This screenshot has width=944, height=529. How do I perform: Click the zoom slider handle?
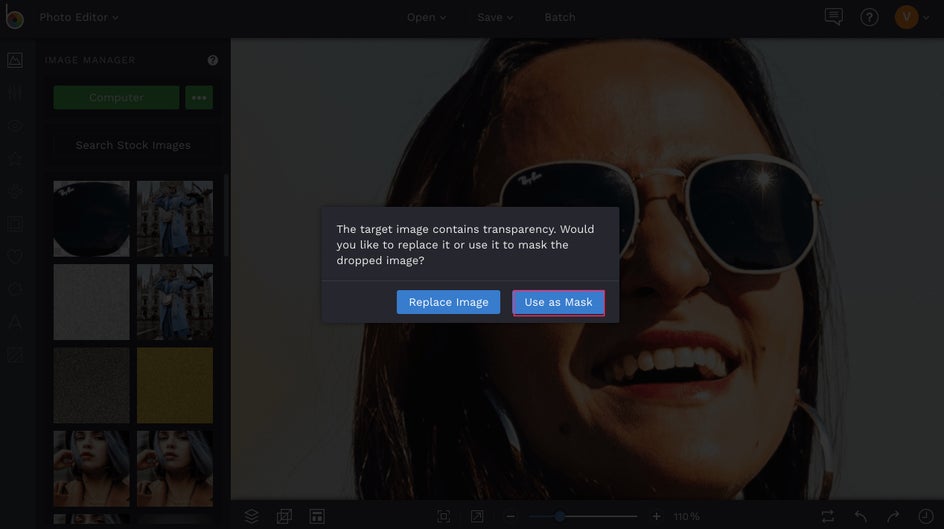[560, 516]
